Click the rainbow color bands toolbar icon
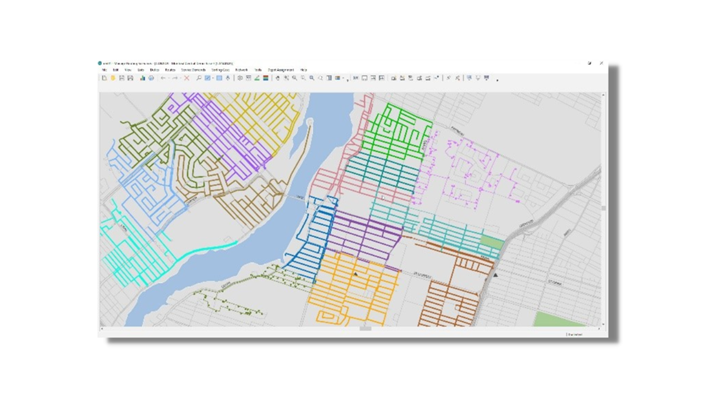This screenshot has width=705, height=397. pyautogui.click(x=266, y=78)
